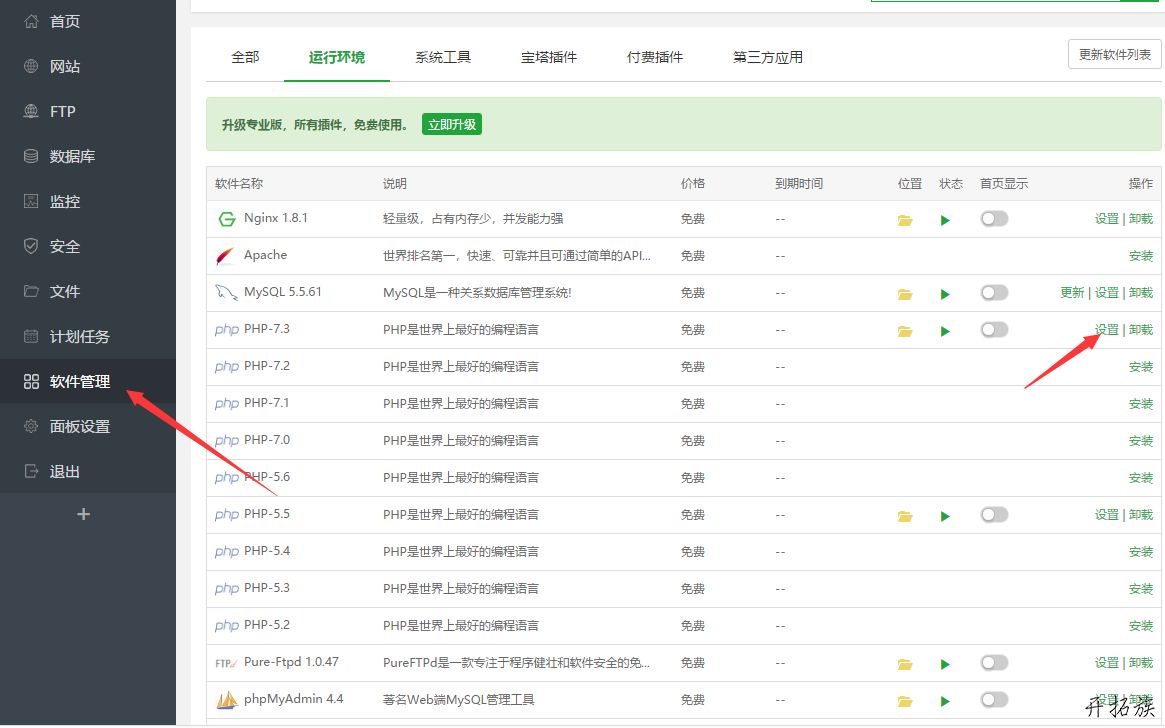Open the PHP-7.3 folder location icon
The height and width of the screenshot is (728, 1165).
pos(905,331)
